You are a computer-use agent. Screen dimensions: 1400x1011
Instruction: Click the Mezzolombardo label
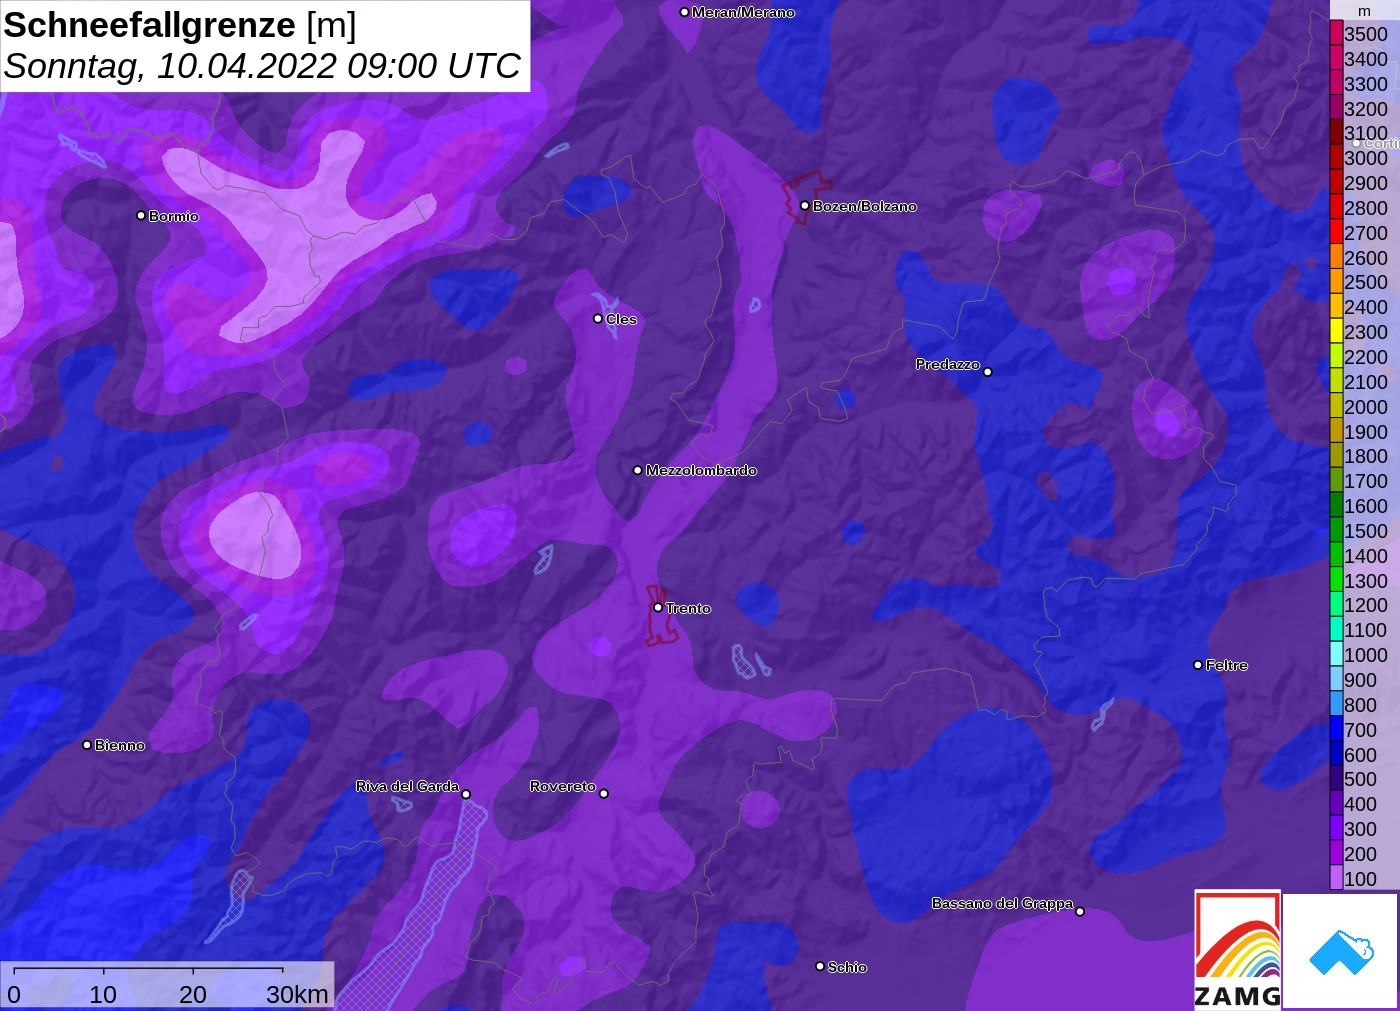tap(701, 470)
